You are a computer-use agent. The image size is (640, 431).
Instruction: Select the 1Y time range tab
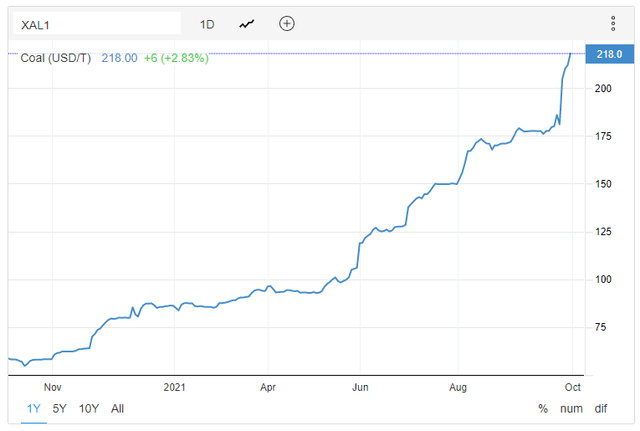coord(34,409)
